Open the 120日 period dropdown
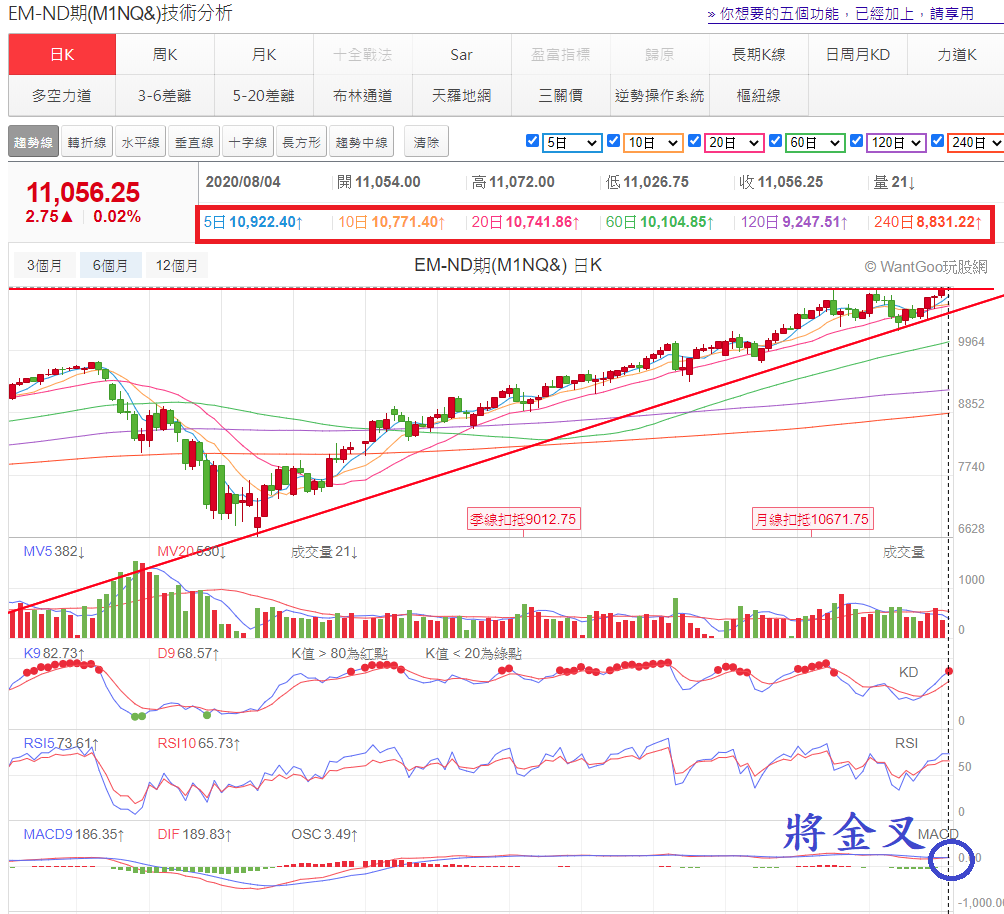1004x914 pixels. [x=896, y=142]
